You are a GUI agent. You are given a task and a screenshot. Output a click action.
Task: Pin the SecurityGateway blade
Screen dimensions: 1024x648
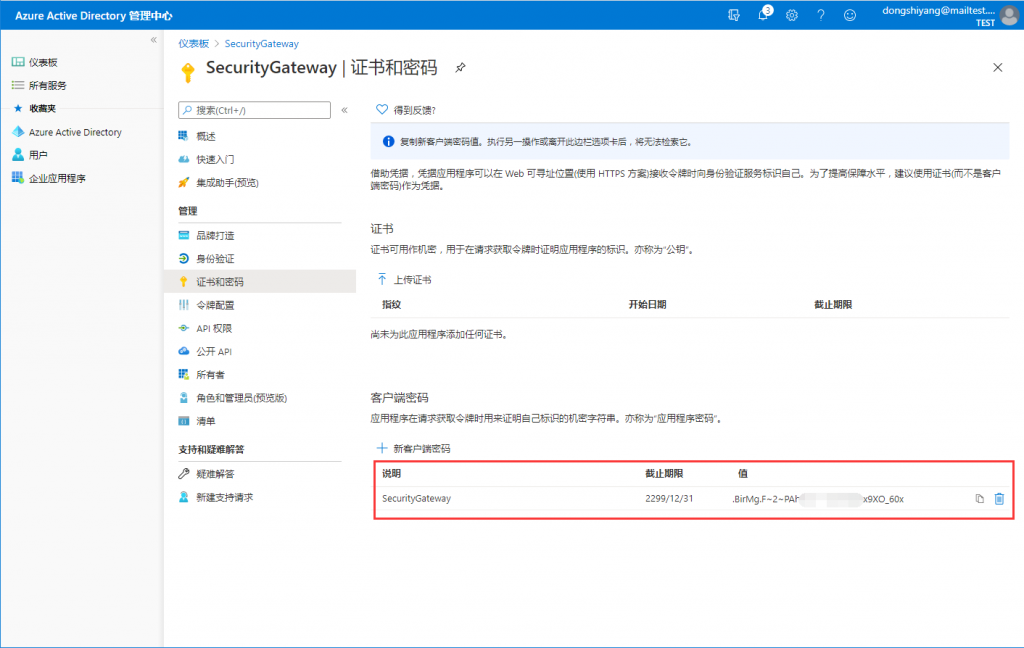coord(460,67)
